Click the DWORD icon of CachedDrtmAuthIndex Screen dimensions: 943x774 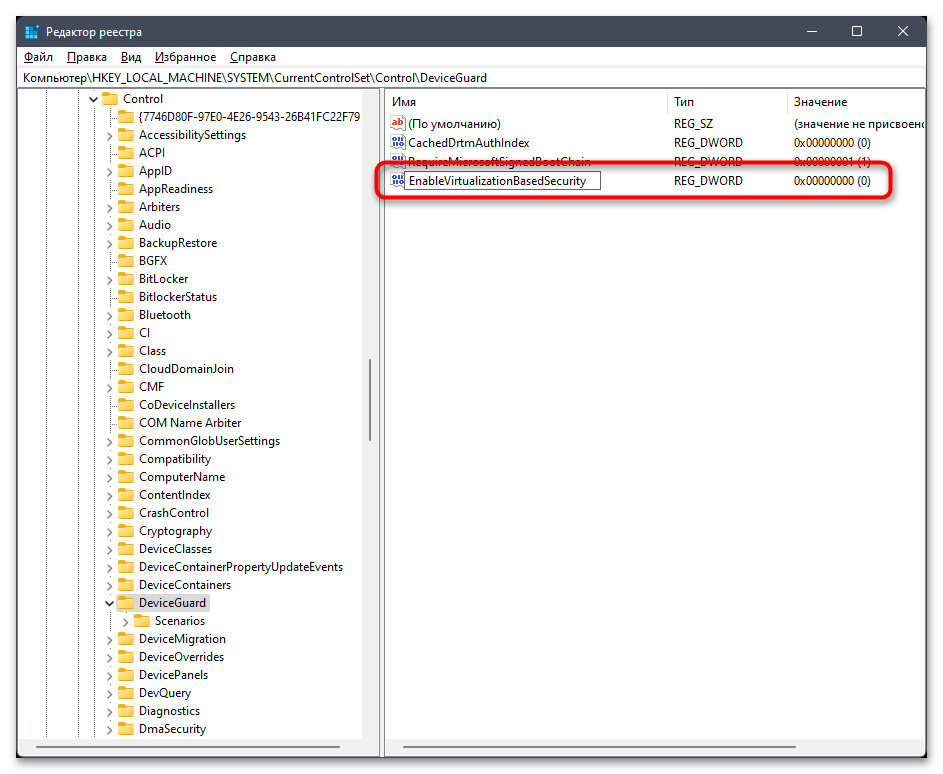[x=398, y=143]
